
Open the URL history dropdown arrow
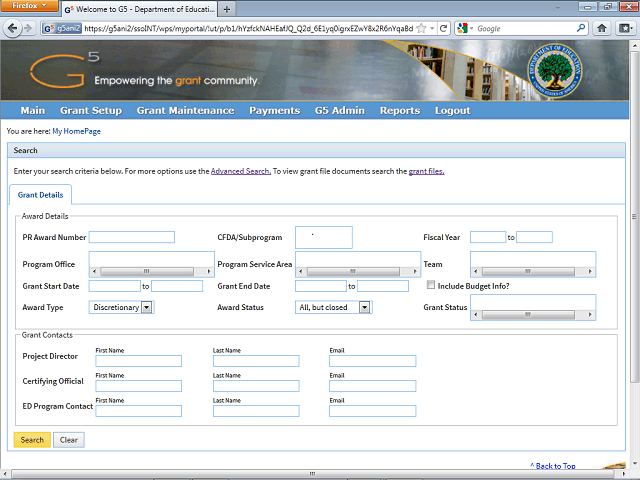point(432,29)
